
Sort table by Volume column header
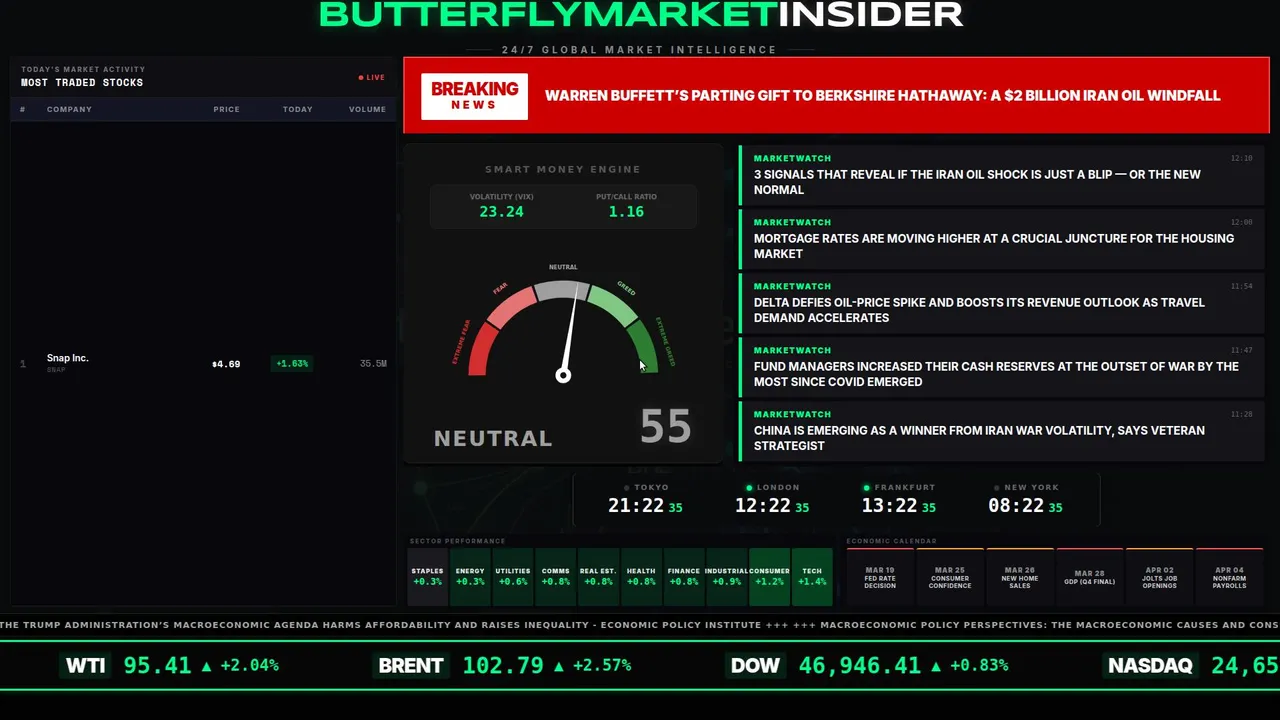point(367,109)
